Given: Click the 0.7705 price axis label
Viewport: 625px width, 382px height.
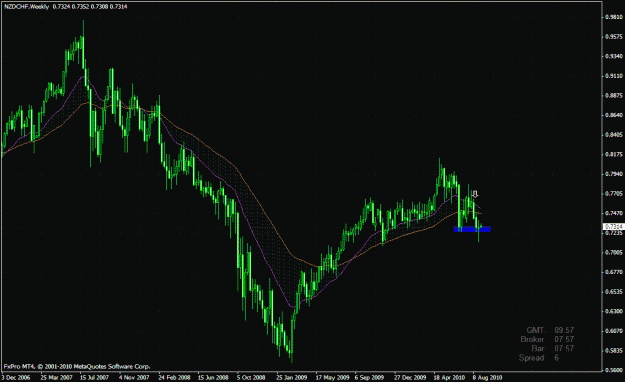Looking at the screenshot, I should (613, 194).
